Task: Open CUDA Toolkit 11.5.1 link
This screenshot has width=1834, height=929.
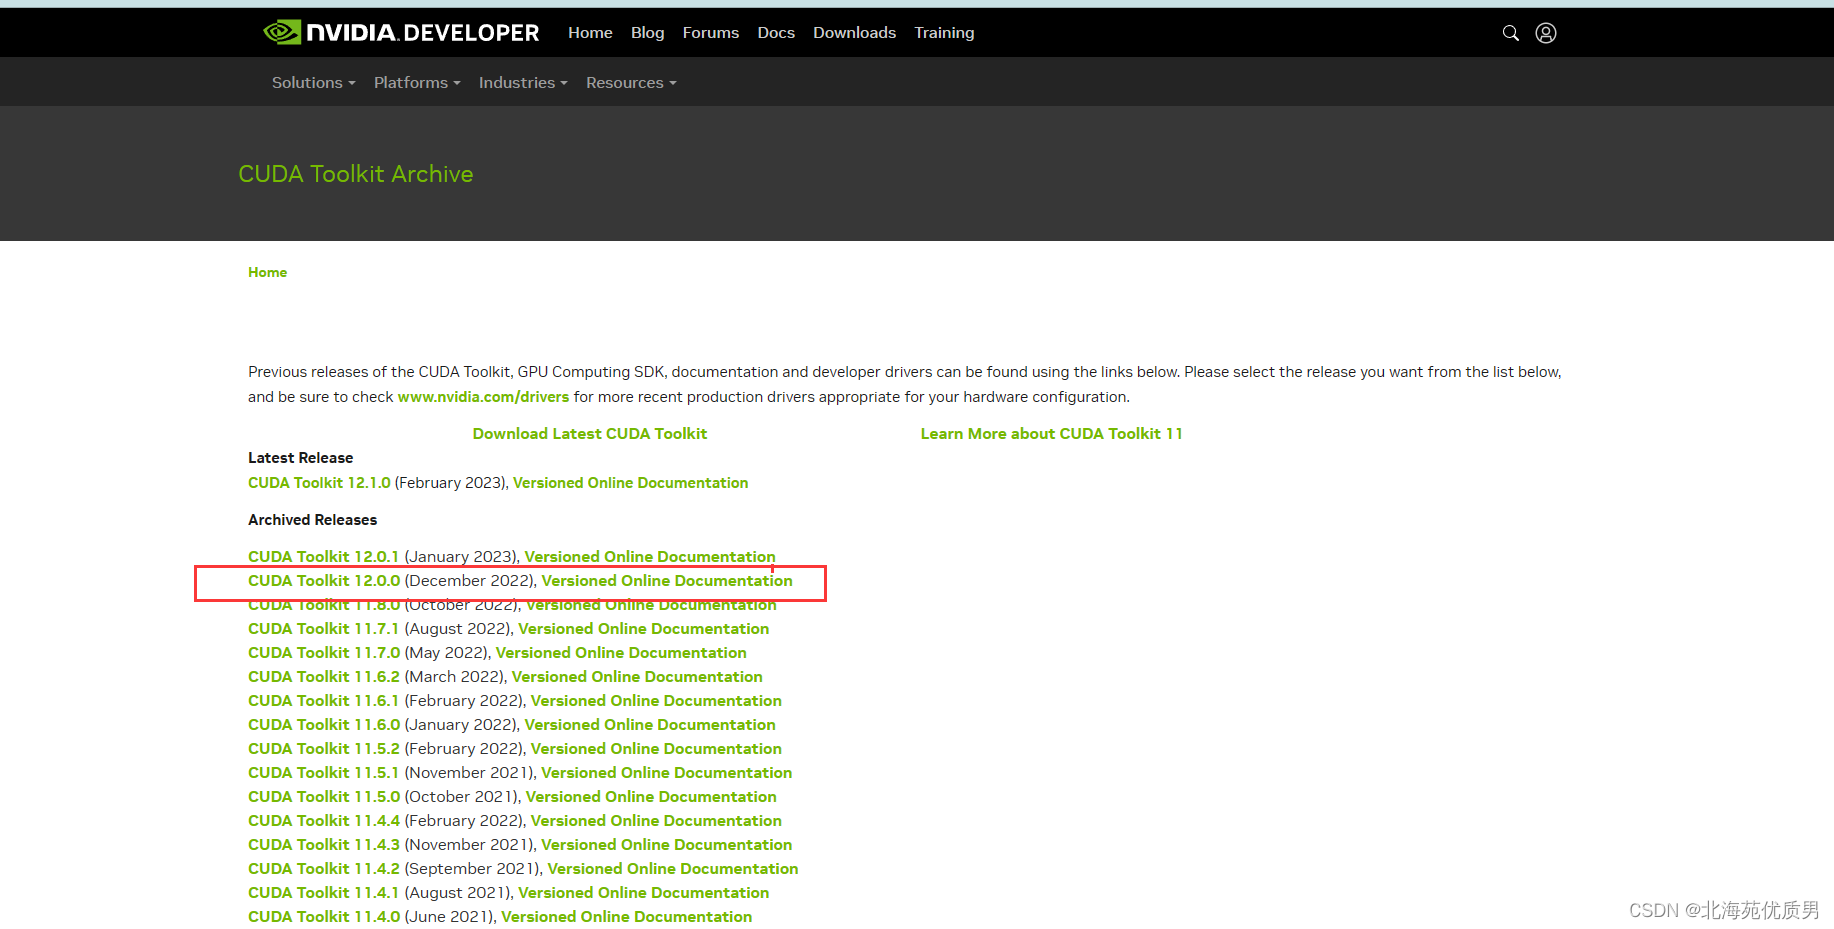Action: tap(323, 773)
